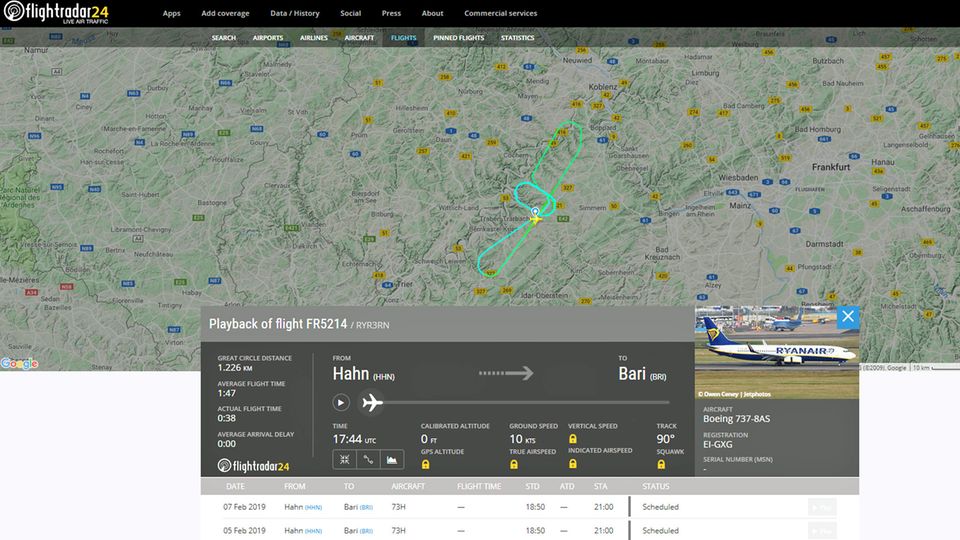Click the squawk lock icon

coord(662,465)
